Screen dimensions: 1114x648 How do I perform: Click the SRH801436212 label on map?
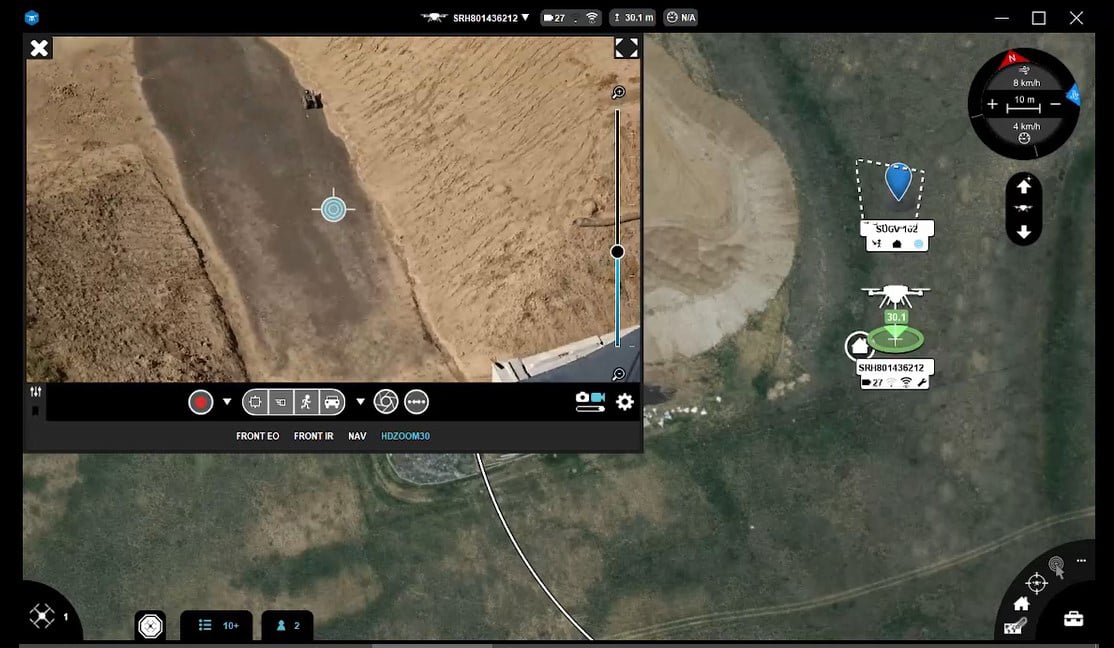pyautogui.click(x=891, y=368)
